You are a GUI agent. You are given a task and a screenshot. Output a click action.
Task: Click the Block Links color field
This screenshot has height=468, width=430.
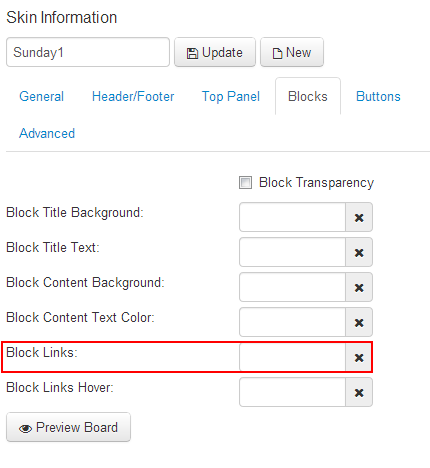pyautogui.click(x=292, y=357)
